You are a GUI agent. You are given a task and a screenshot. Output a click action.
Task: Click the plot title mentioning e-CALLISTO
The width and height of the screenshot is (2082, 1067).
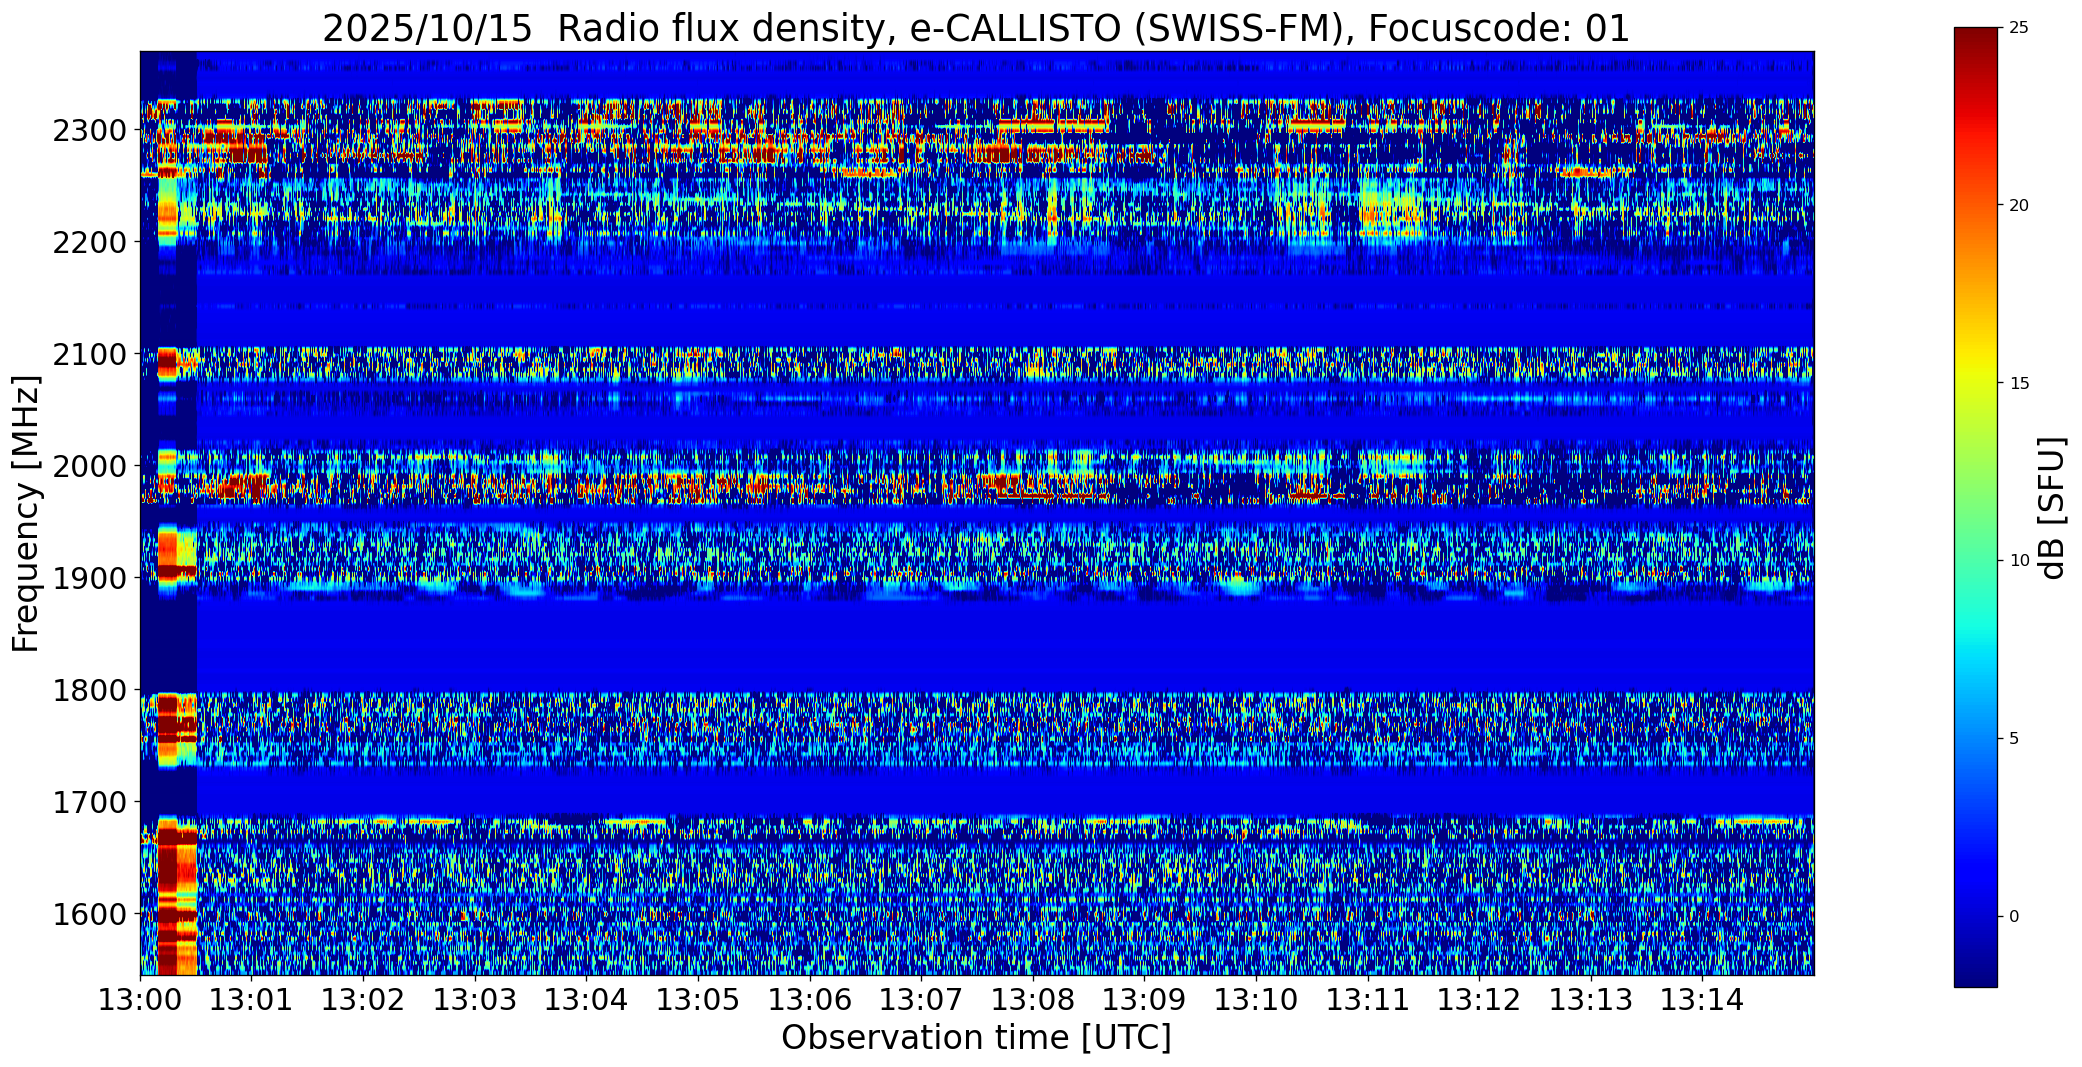click(x=976, y=28)
